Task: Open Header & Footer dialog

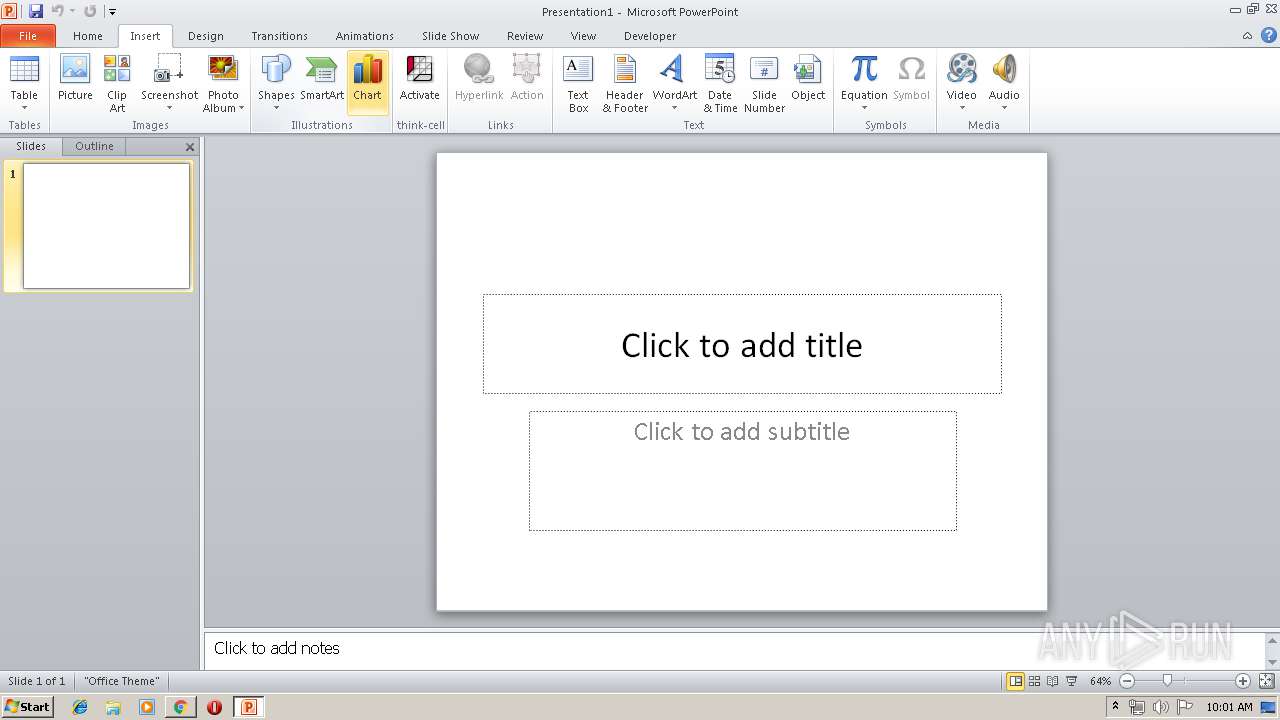Action: pos(625,82)
